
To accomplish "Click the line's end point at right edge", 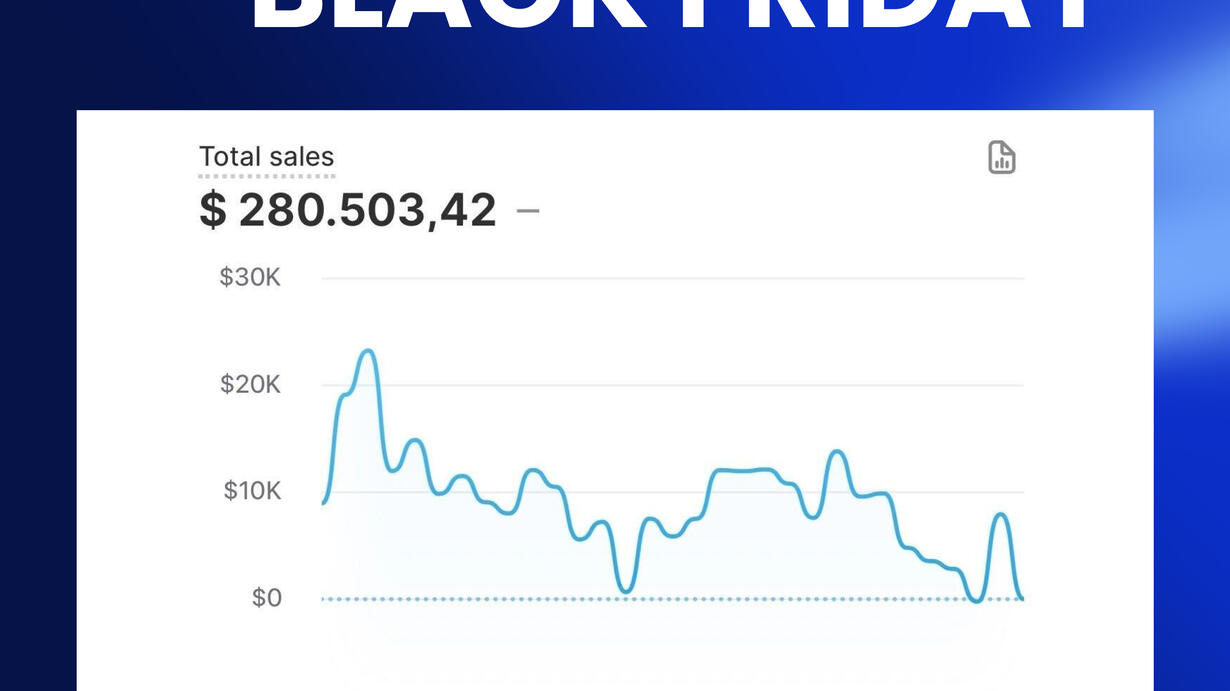I will point(1021,598).
